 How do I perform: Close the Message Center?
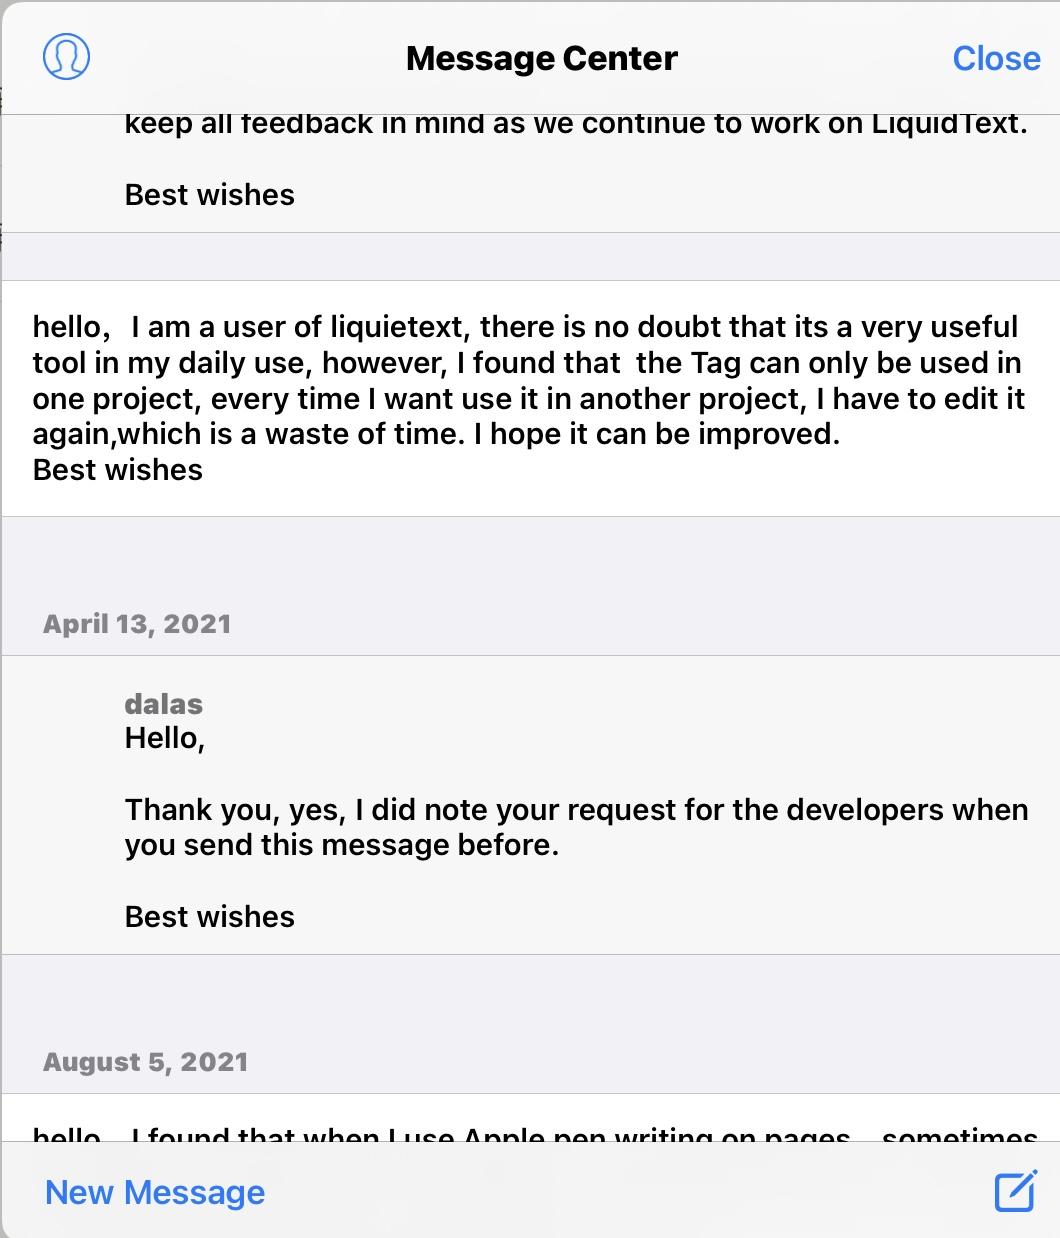click(996, 59)
